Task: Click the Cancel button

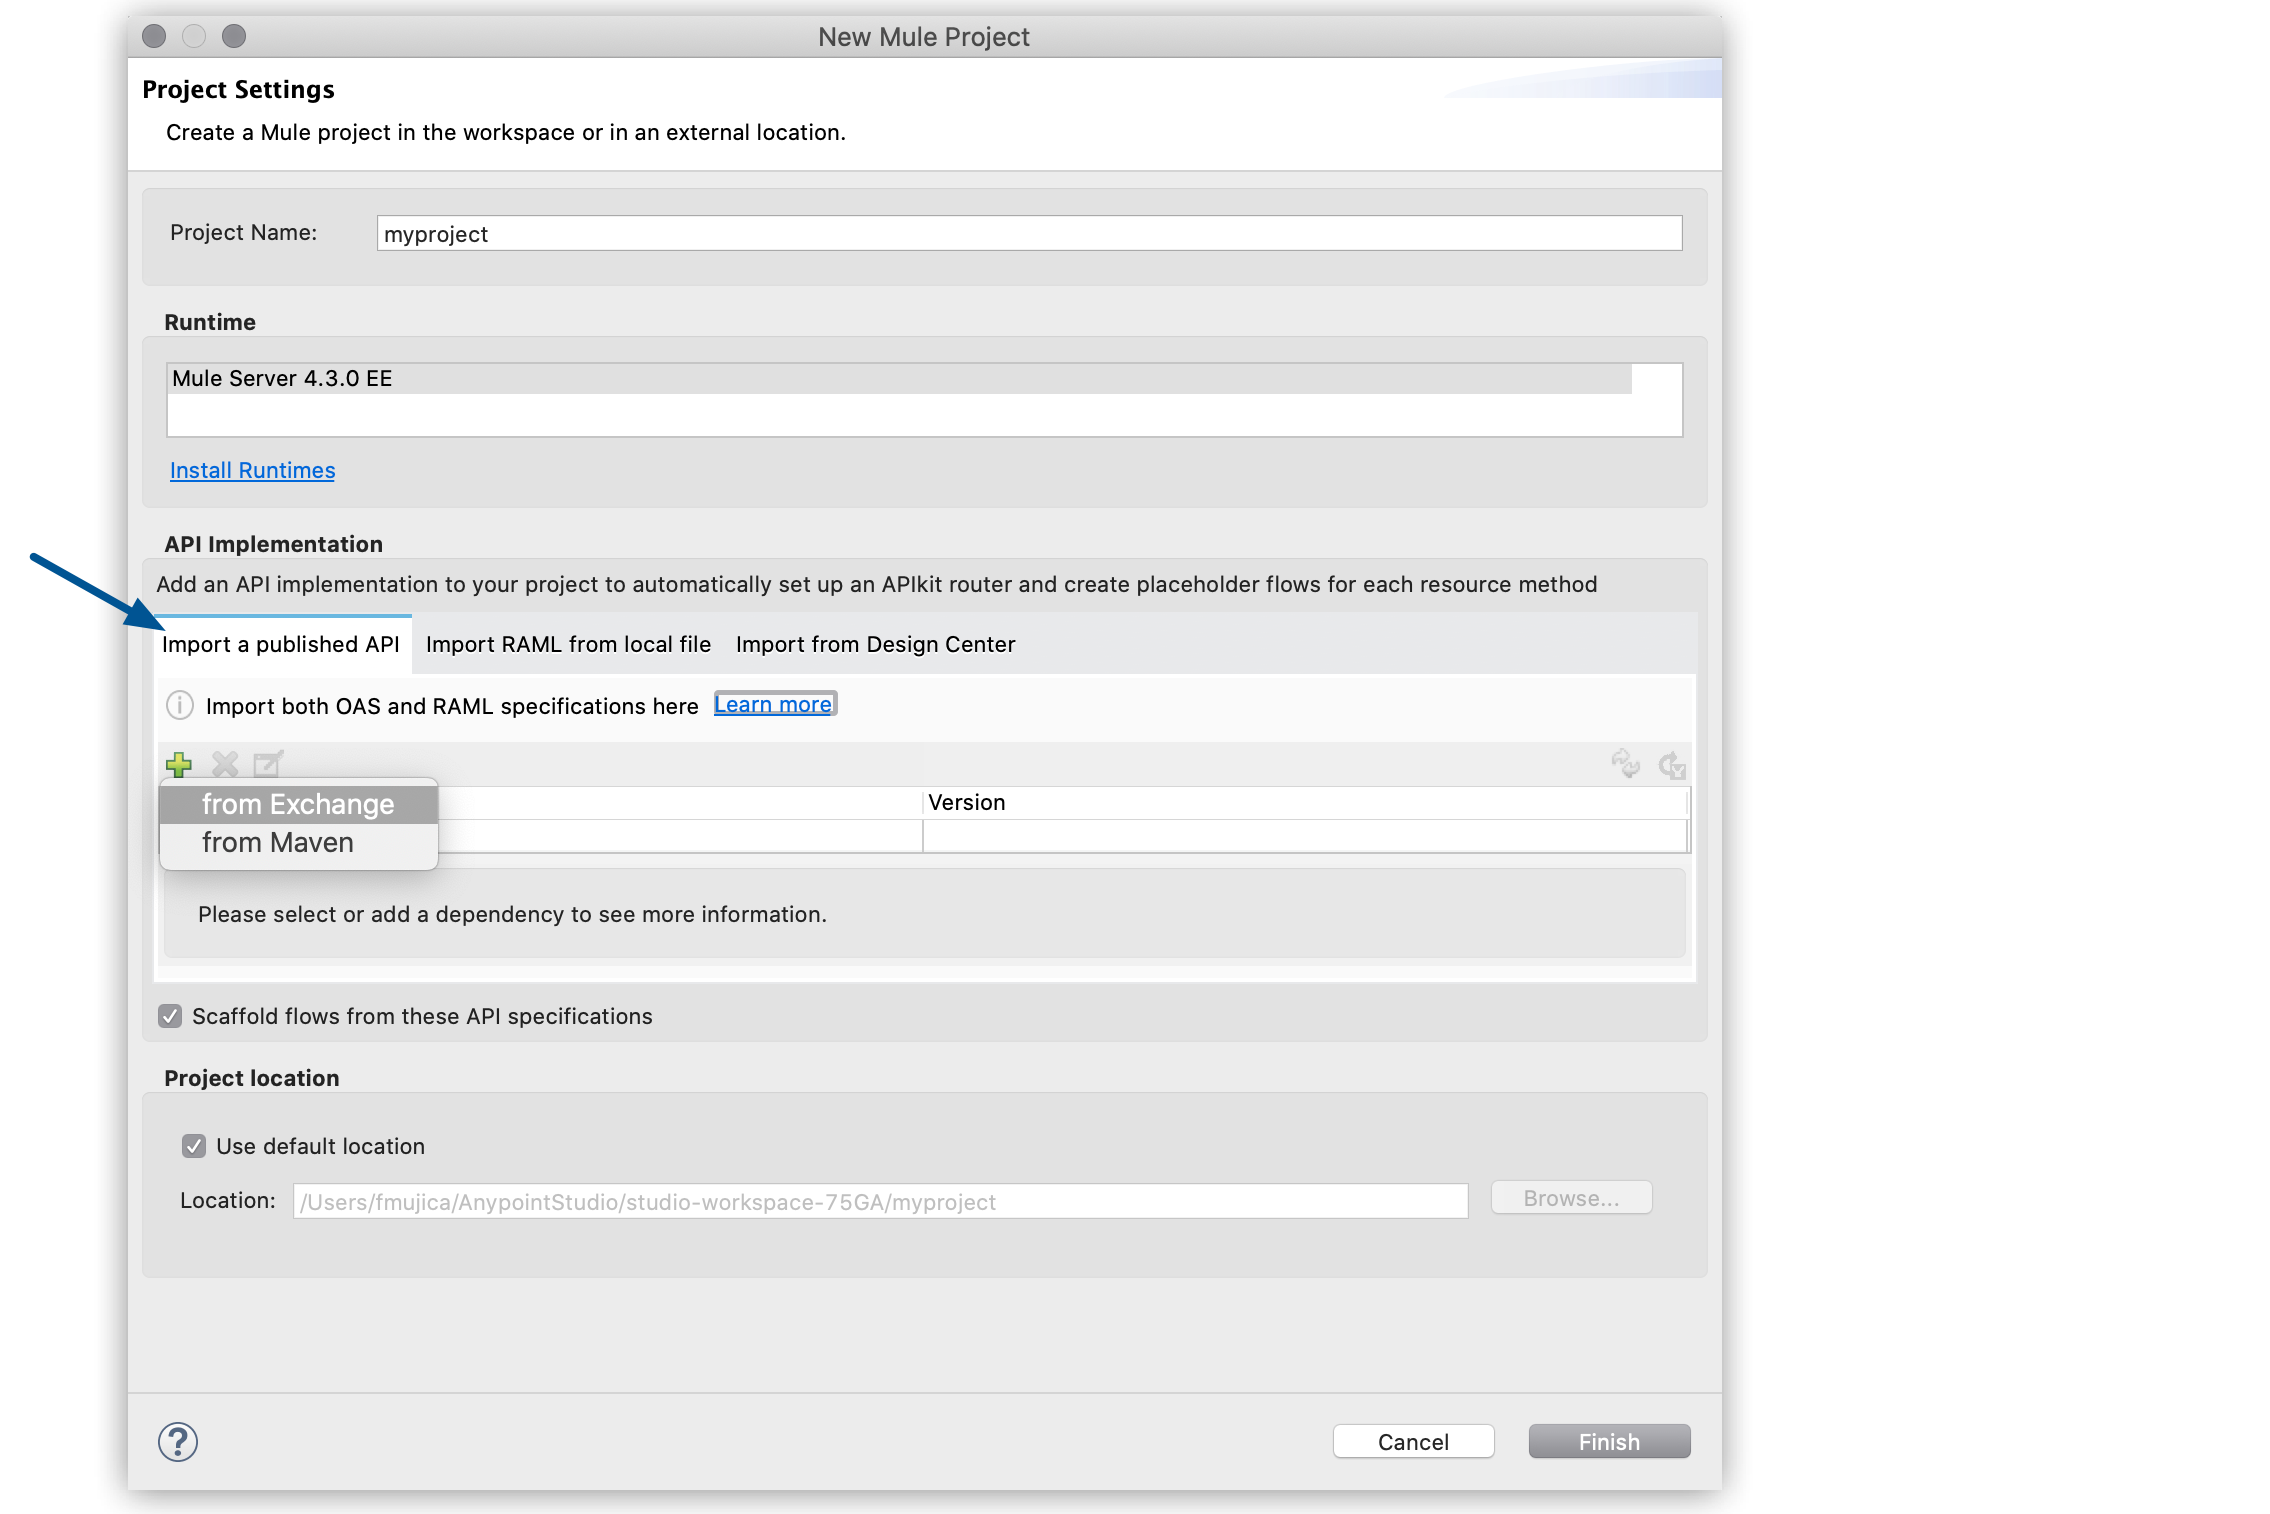Action: tap(1413, 1441)
